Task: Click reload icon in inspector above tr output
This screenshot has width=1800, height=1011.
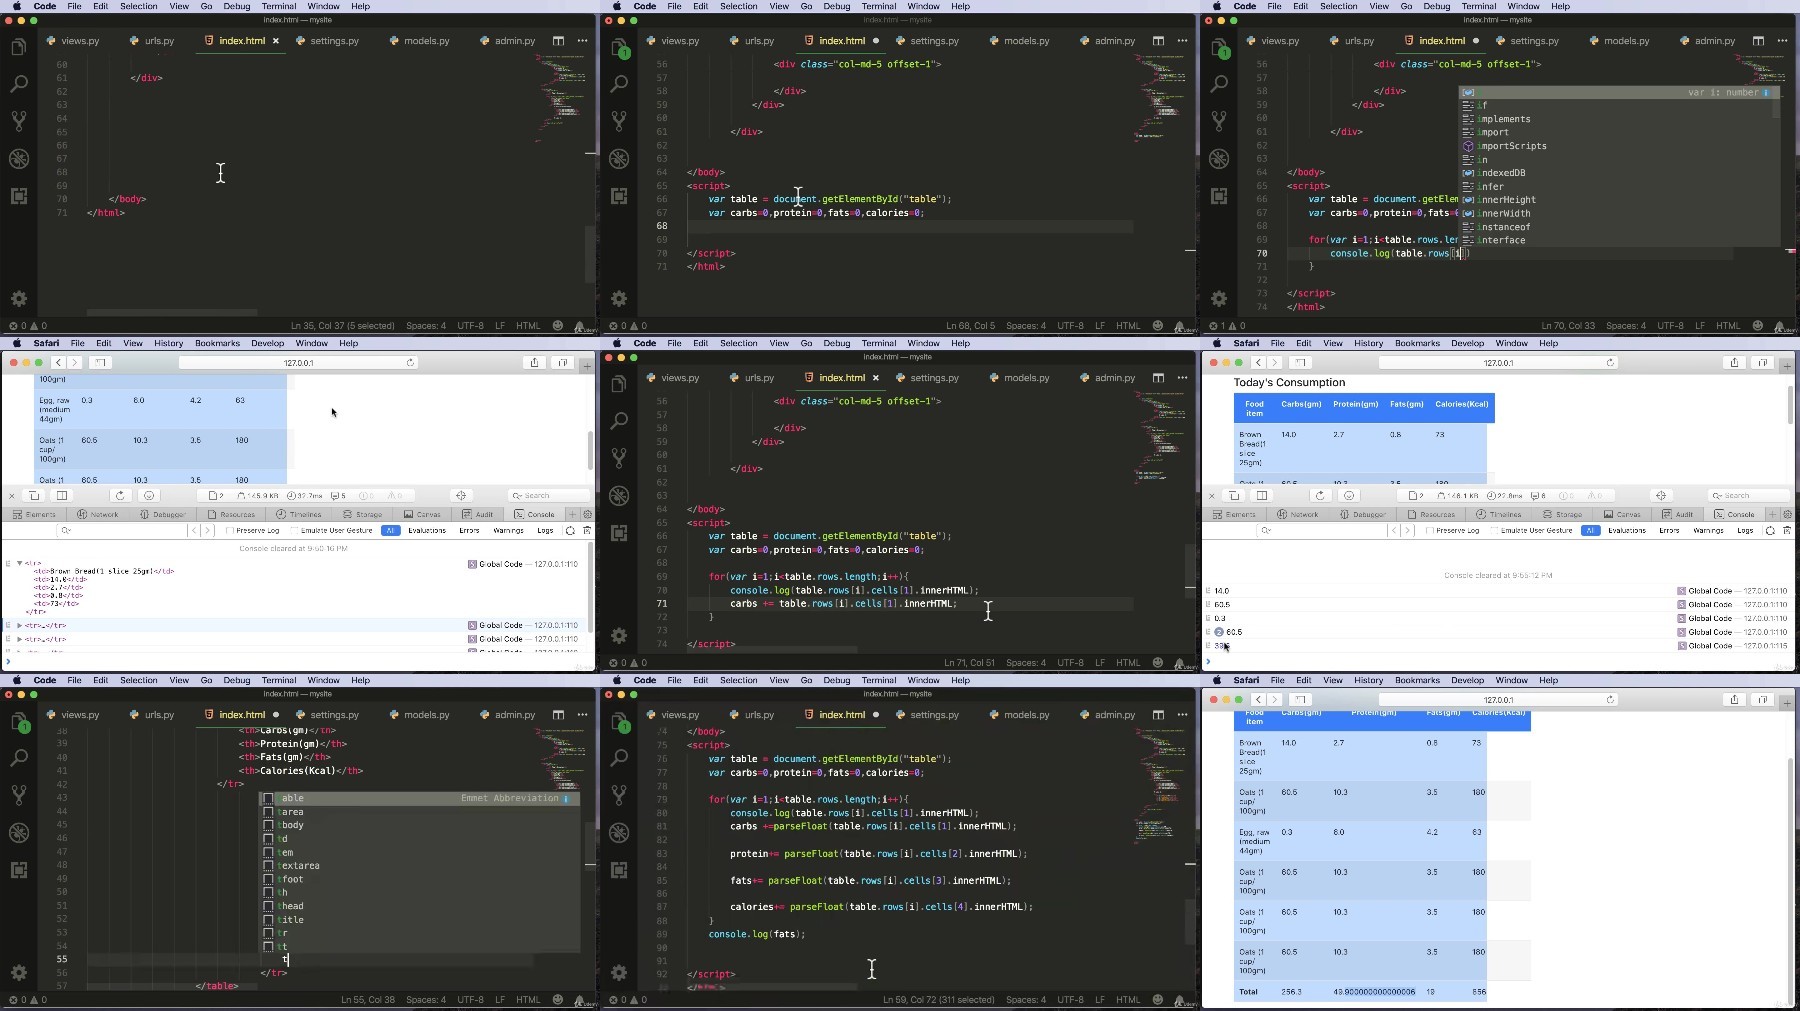Action: 120,495
